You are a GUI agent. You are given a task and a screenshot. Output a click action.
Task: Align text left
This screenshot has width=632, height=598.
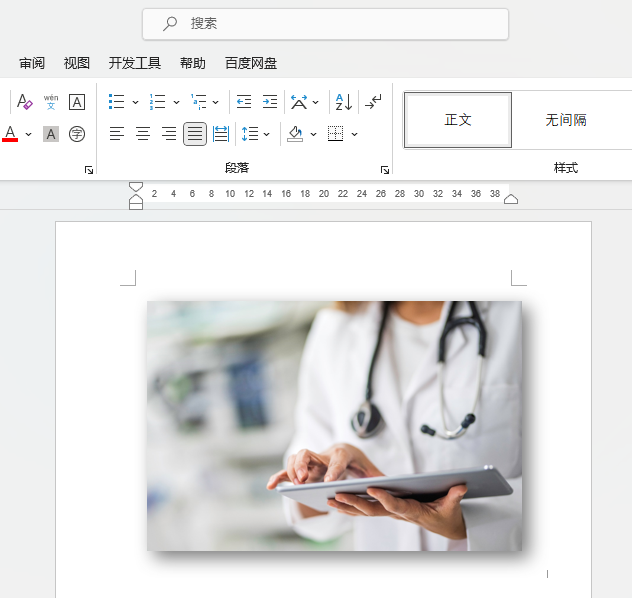click(x=117, y=134)
